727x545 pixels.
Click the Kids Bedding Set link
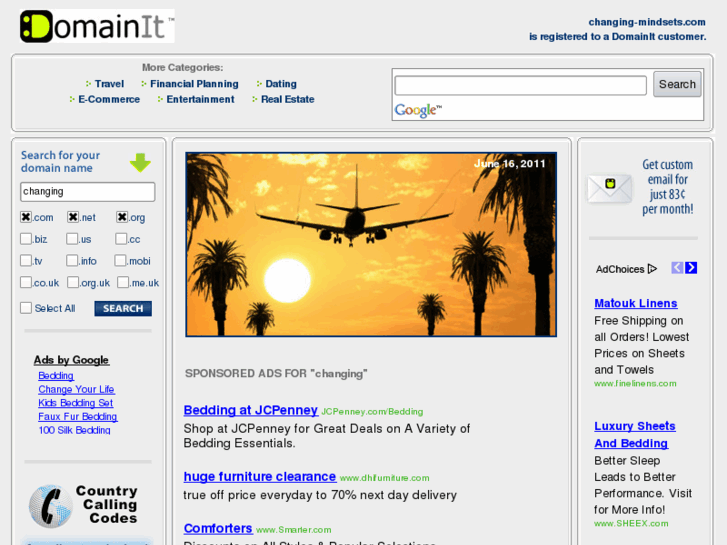[76, 403]
